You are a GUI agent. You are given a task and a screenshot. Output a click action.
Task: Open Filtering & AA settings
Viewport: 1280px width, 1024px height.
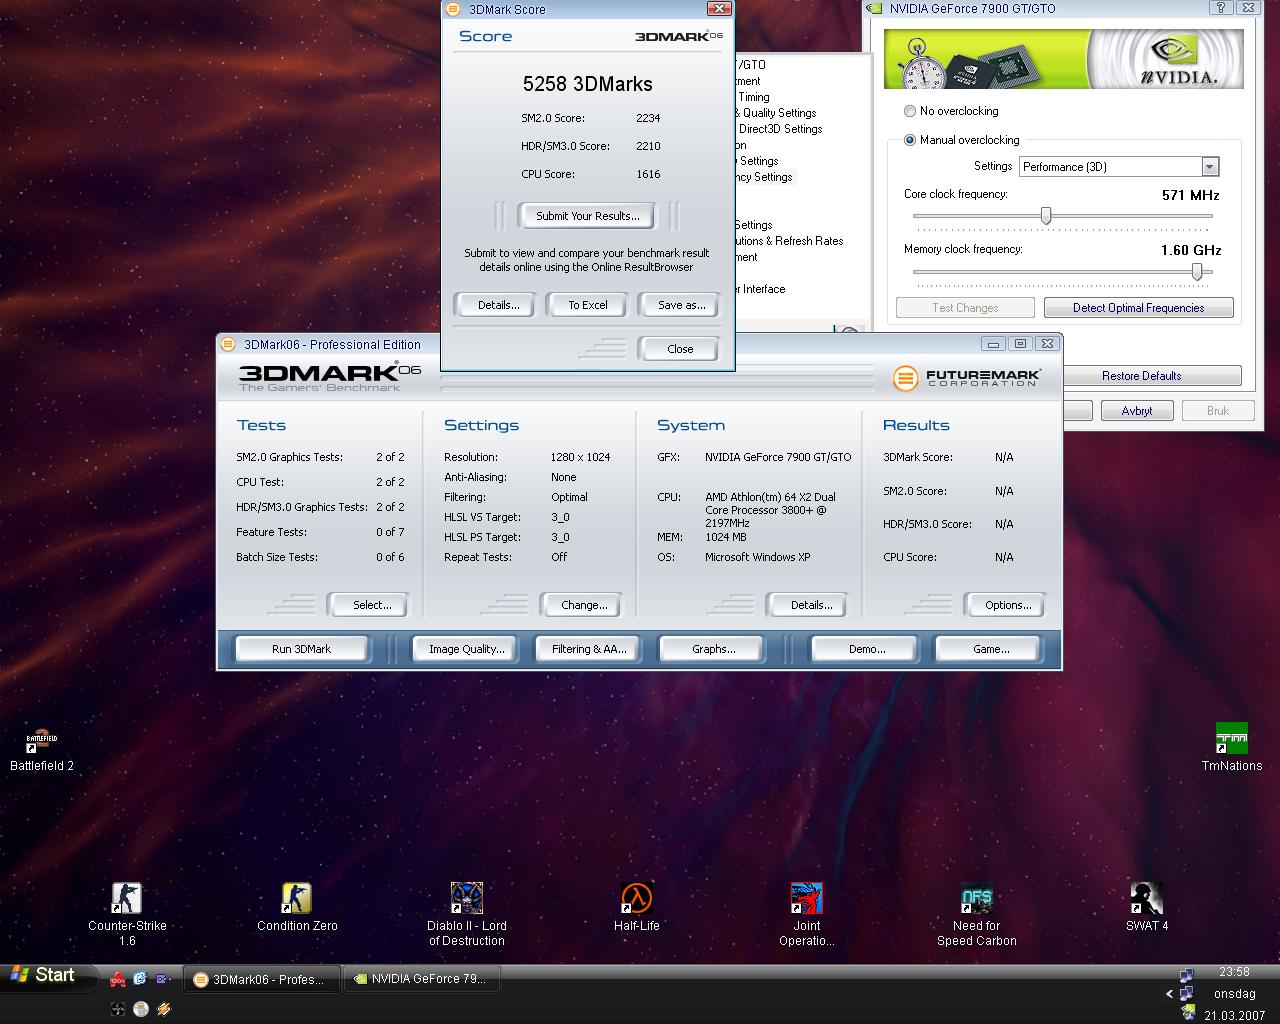[x=589, y=649]
